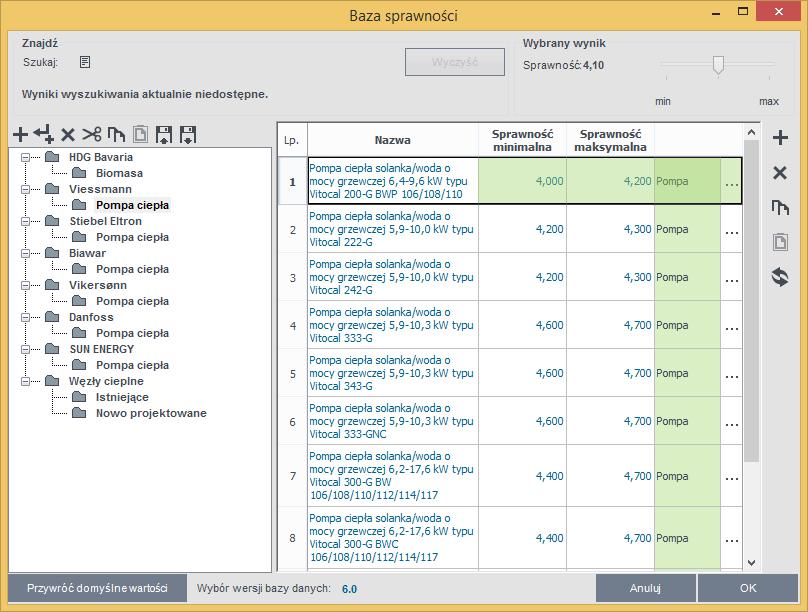
Task: Select the Istniejące folder
Action: (122, 397)
